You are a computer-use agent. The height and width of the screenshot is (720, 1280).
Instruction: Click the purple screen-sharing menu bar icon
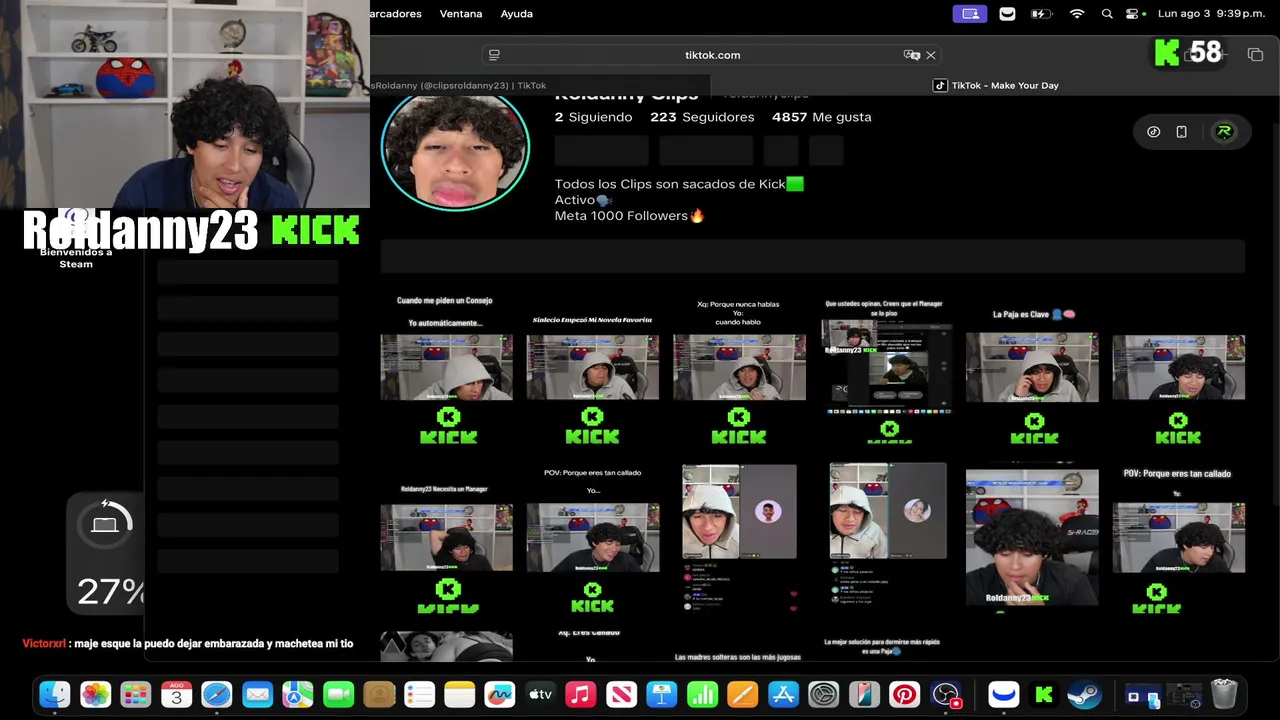[x=970, y=14]
